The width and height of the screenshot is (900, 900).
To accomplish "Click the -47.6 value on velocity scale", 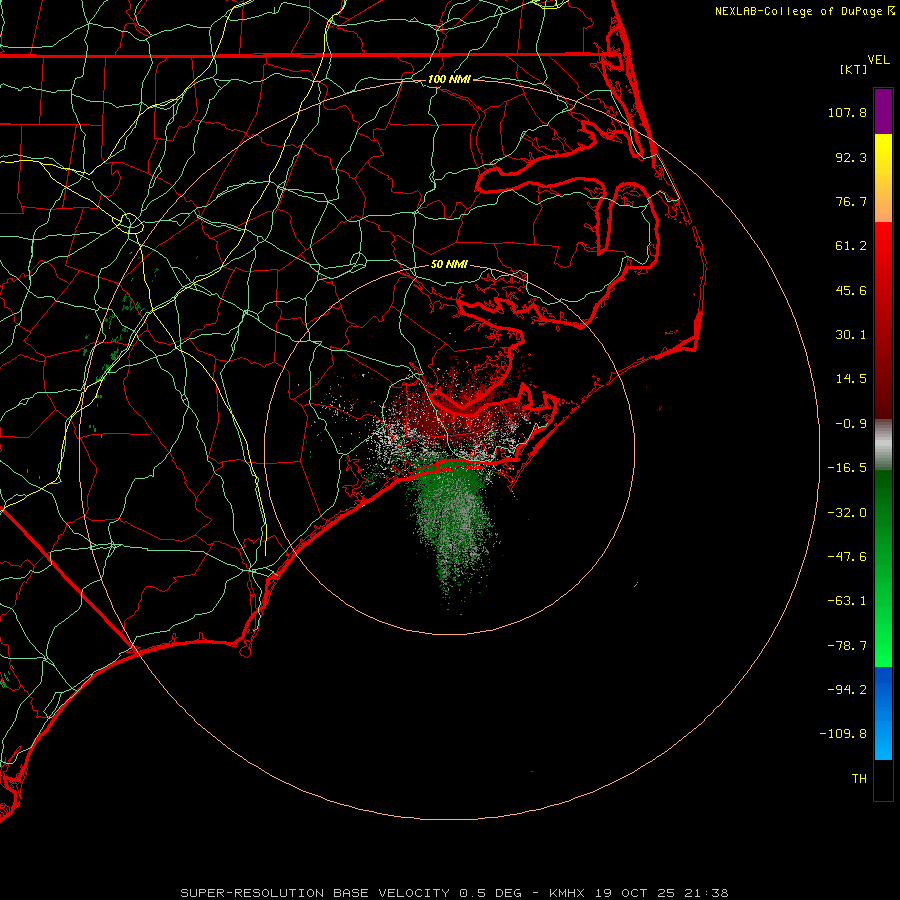I will 847,557.
